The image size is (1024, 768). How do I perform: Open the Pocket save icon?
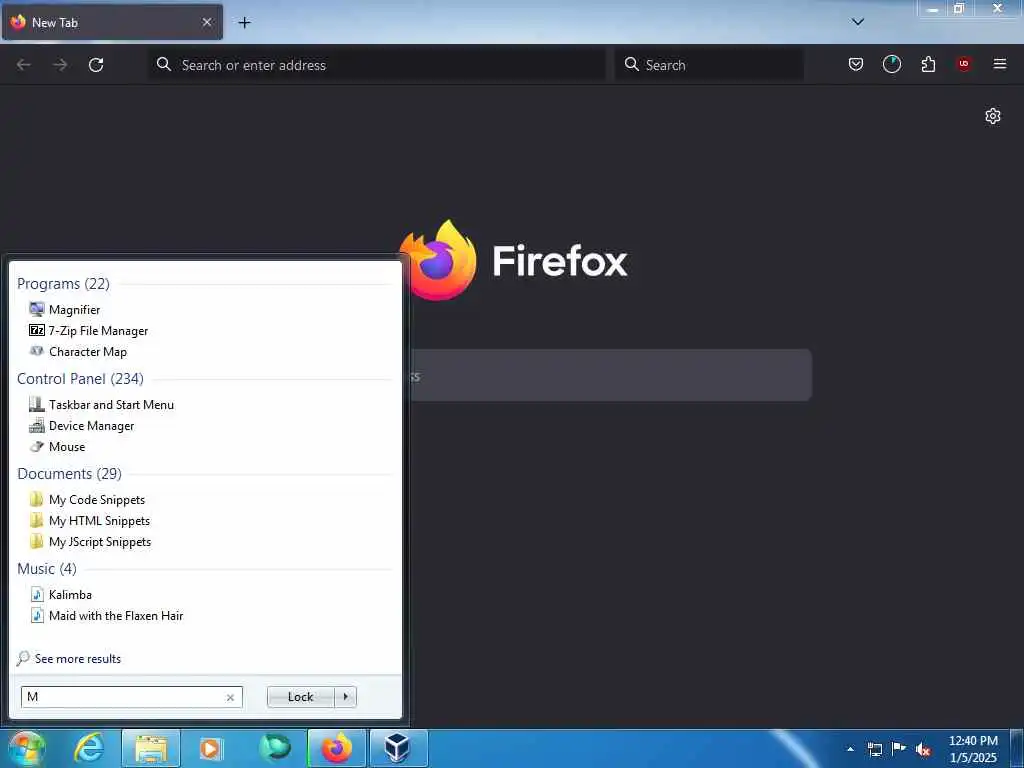tap(856, 64)
